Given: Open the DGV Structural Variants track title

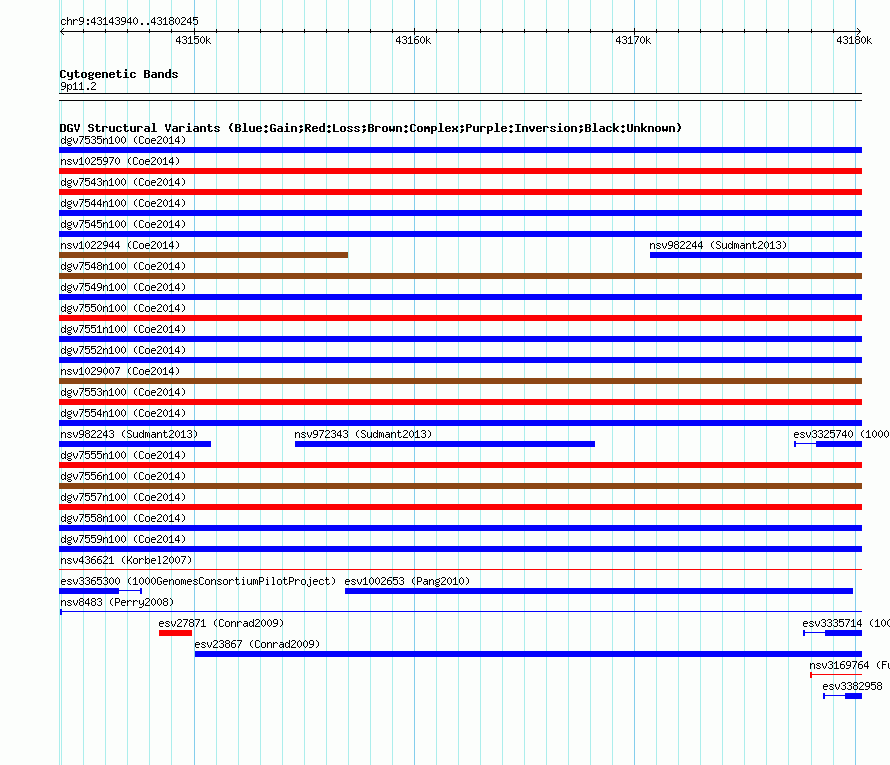Looking at the screenshot, I should coord(371,128).
